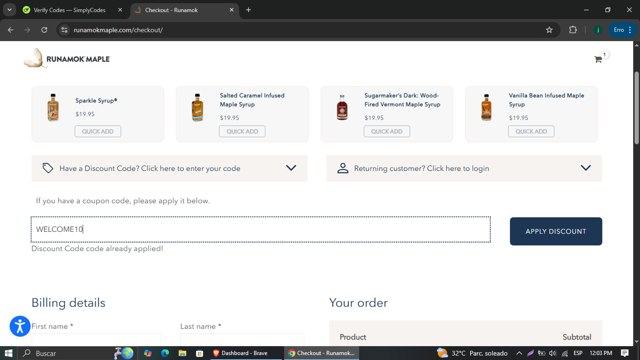Close the Verify Codes SimplyCodes tab
The width and height of the screenshot is (640, 360).
pyautogui.click(x=120, y=10)
